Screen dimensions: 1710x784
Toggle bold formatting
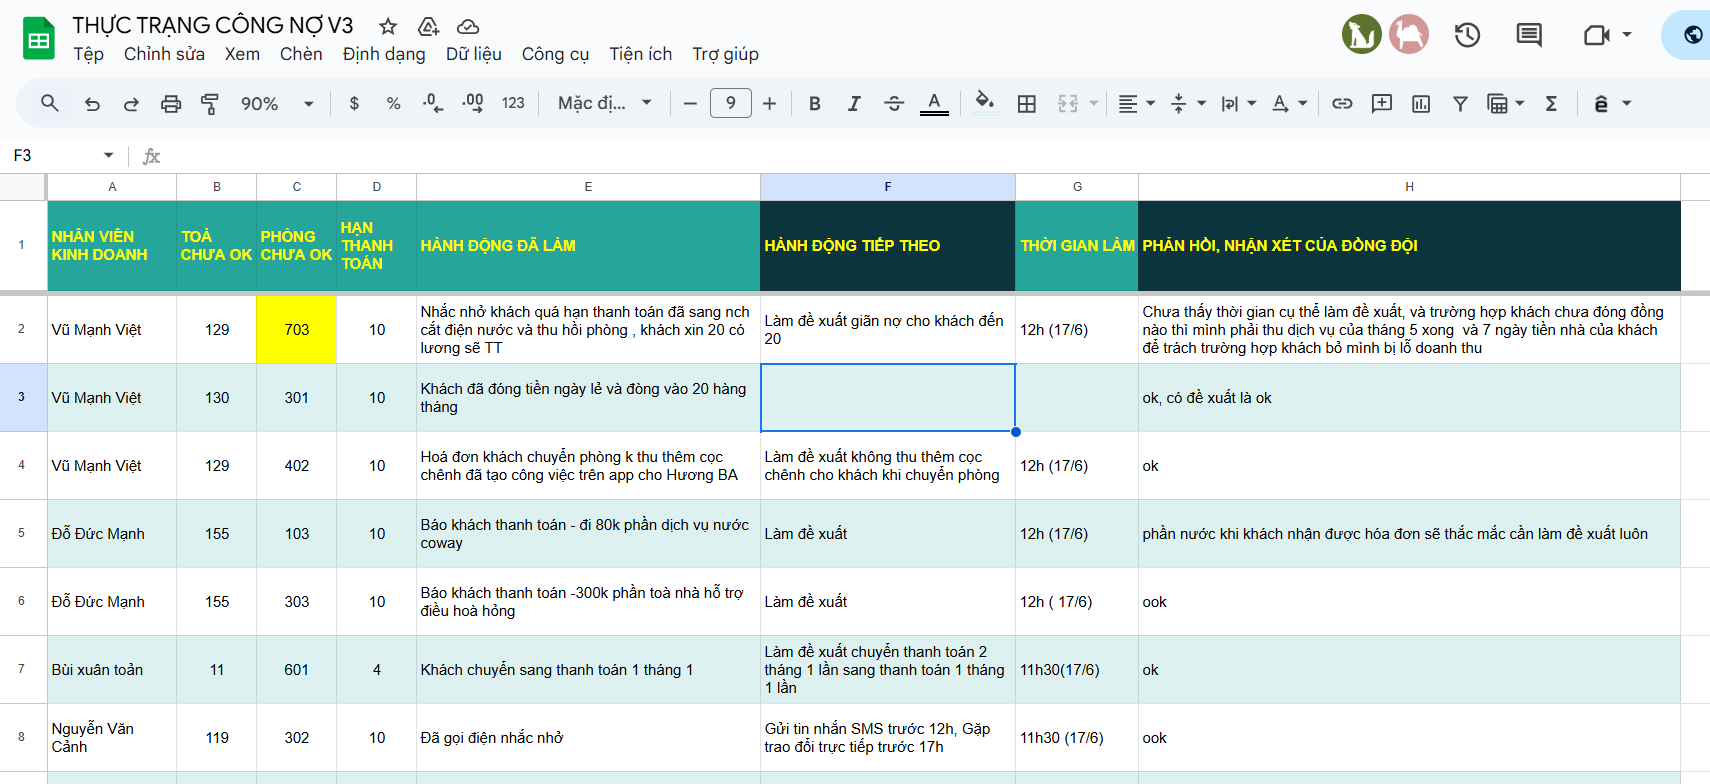[815, 104]
